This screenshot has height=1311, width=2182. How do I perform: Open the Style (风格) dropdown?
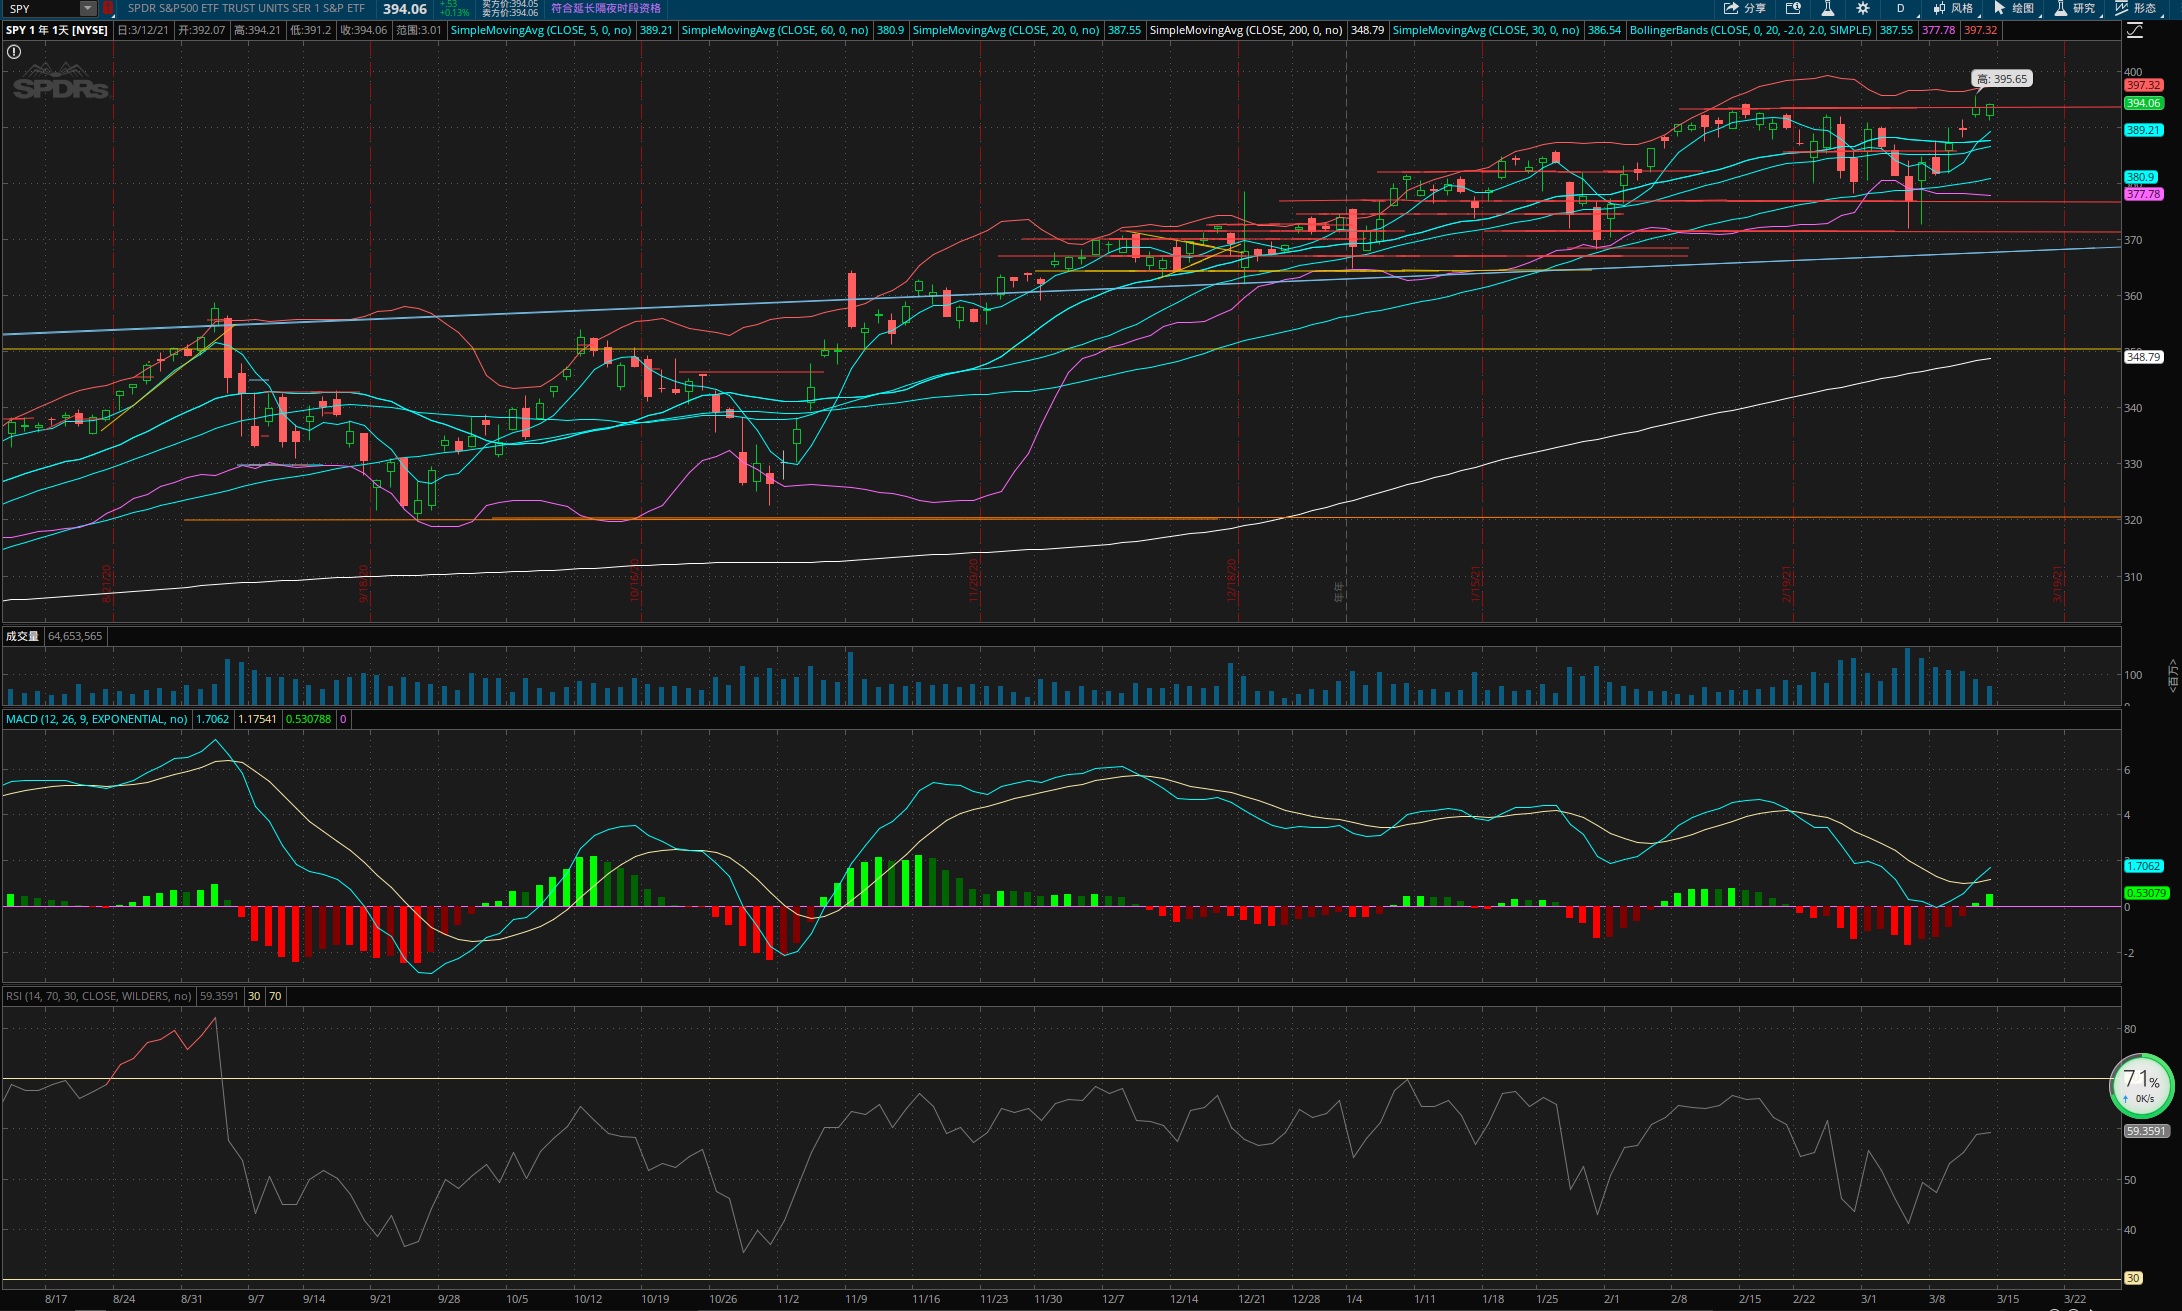click(1953, 8)
